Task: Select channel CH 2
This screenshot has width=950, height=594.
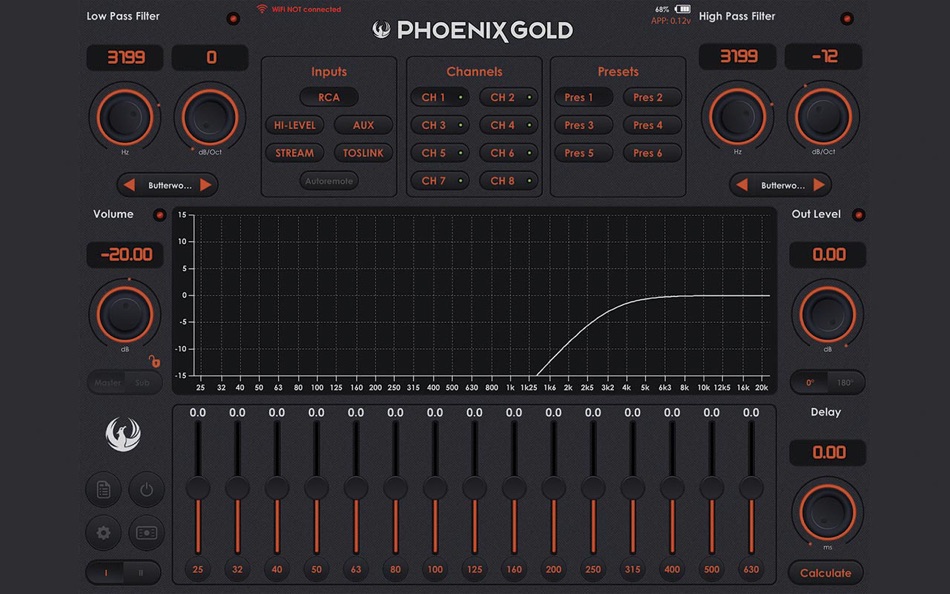Action: pos(508,97)
